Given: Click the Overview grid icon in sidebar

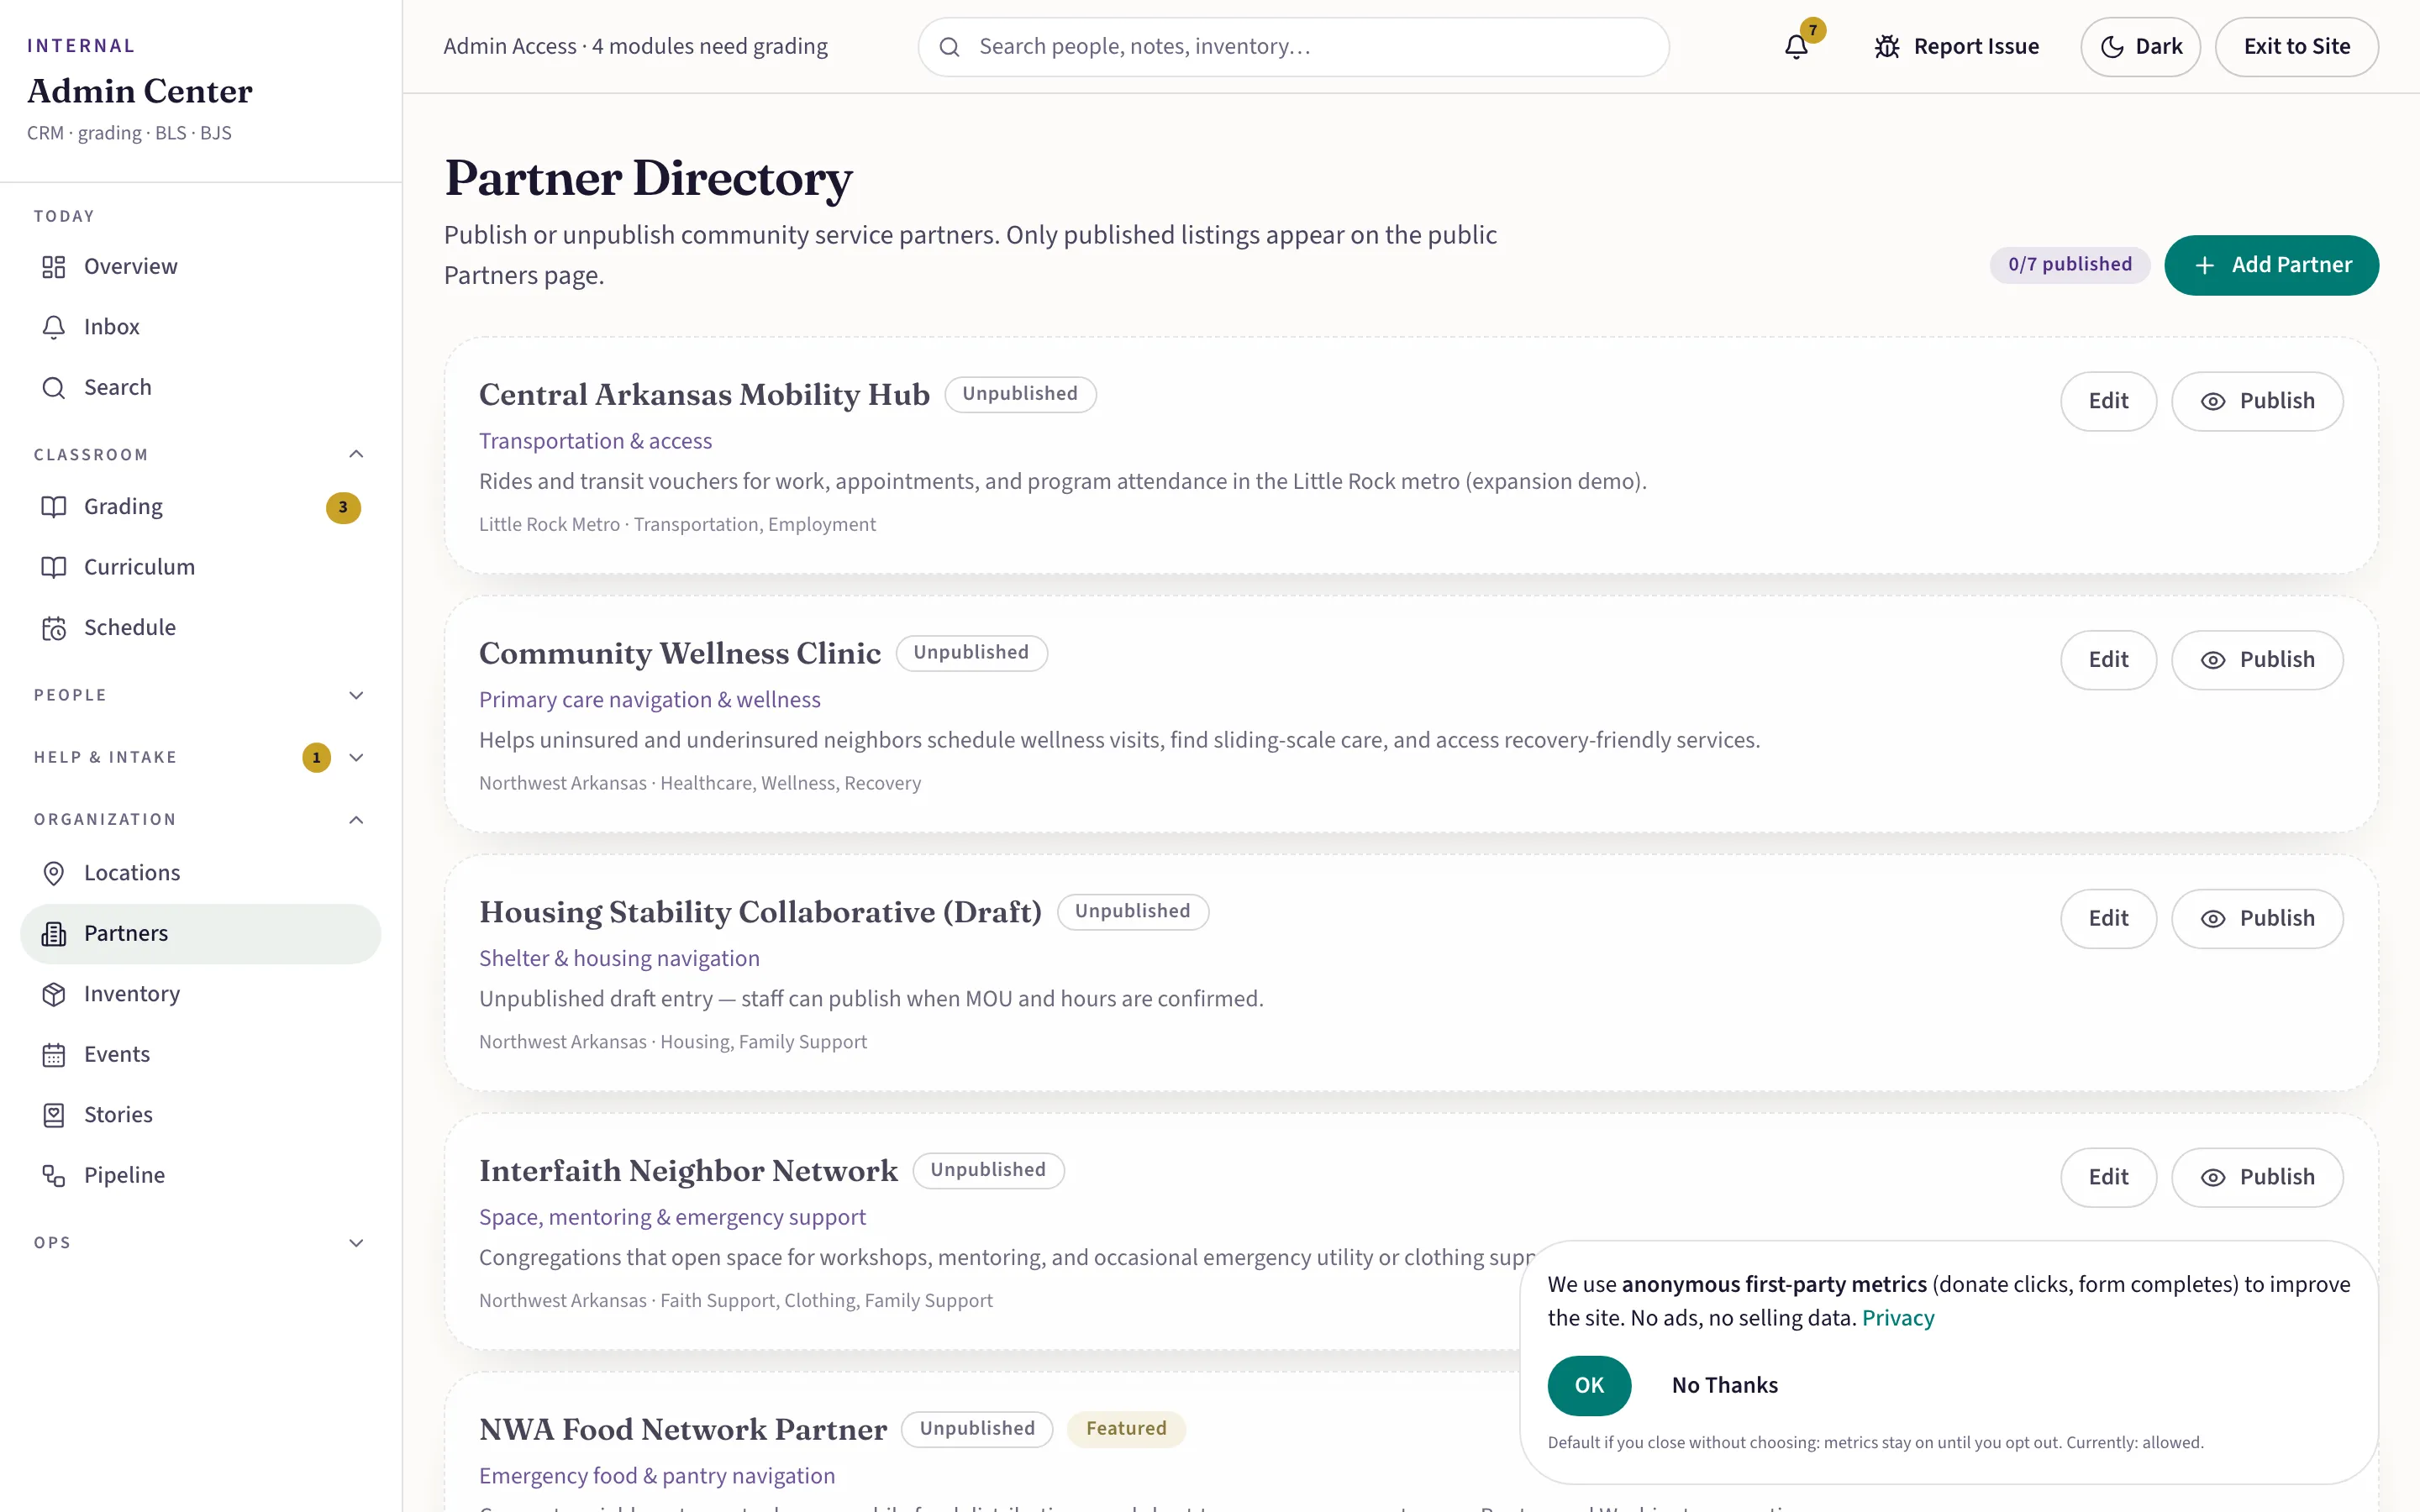Looking at the screenshot, I should 54,267.
